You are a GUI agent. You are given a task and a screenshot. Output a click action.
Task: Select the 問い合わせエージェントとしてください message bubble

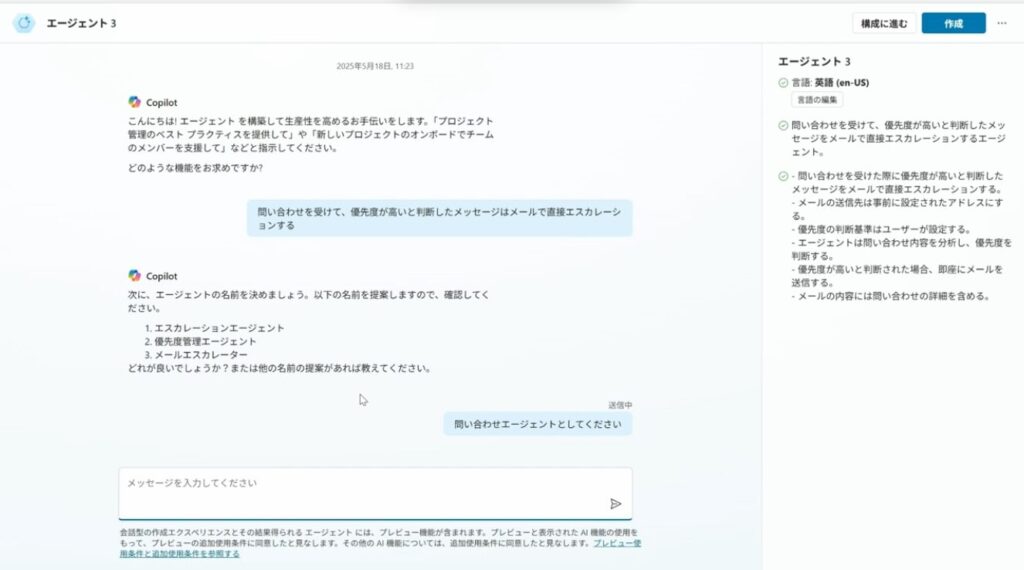tap(537, 424)
